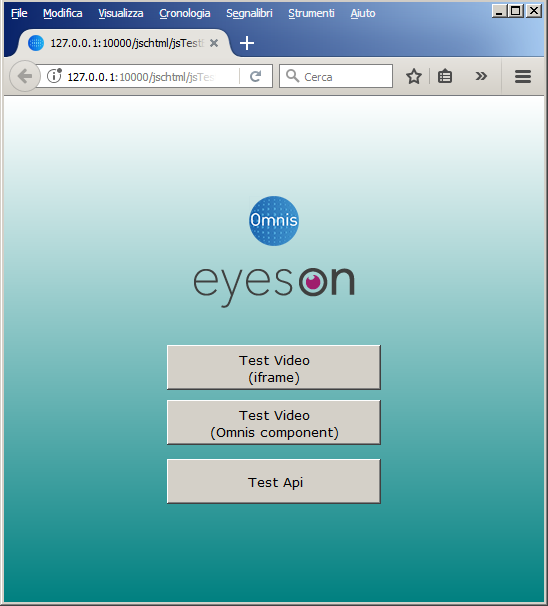The image size is (548, 606).
Task: Open a new tab with plus button
Action: point(247,43)
